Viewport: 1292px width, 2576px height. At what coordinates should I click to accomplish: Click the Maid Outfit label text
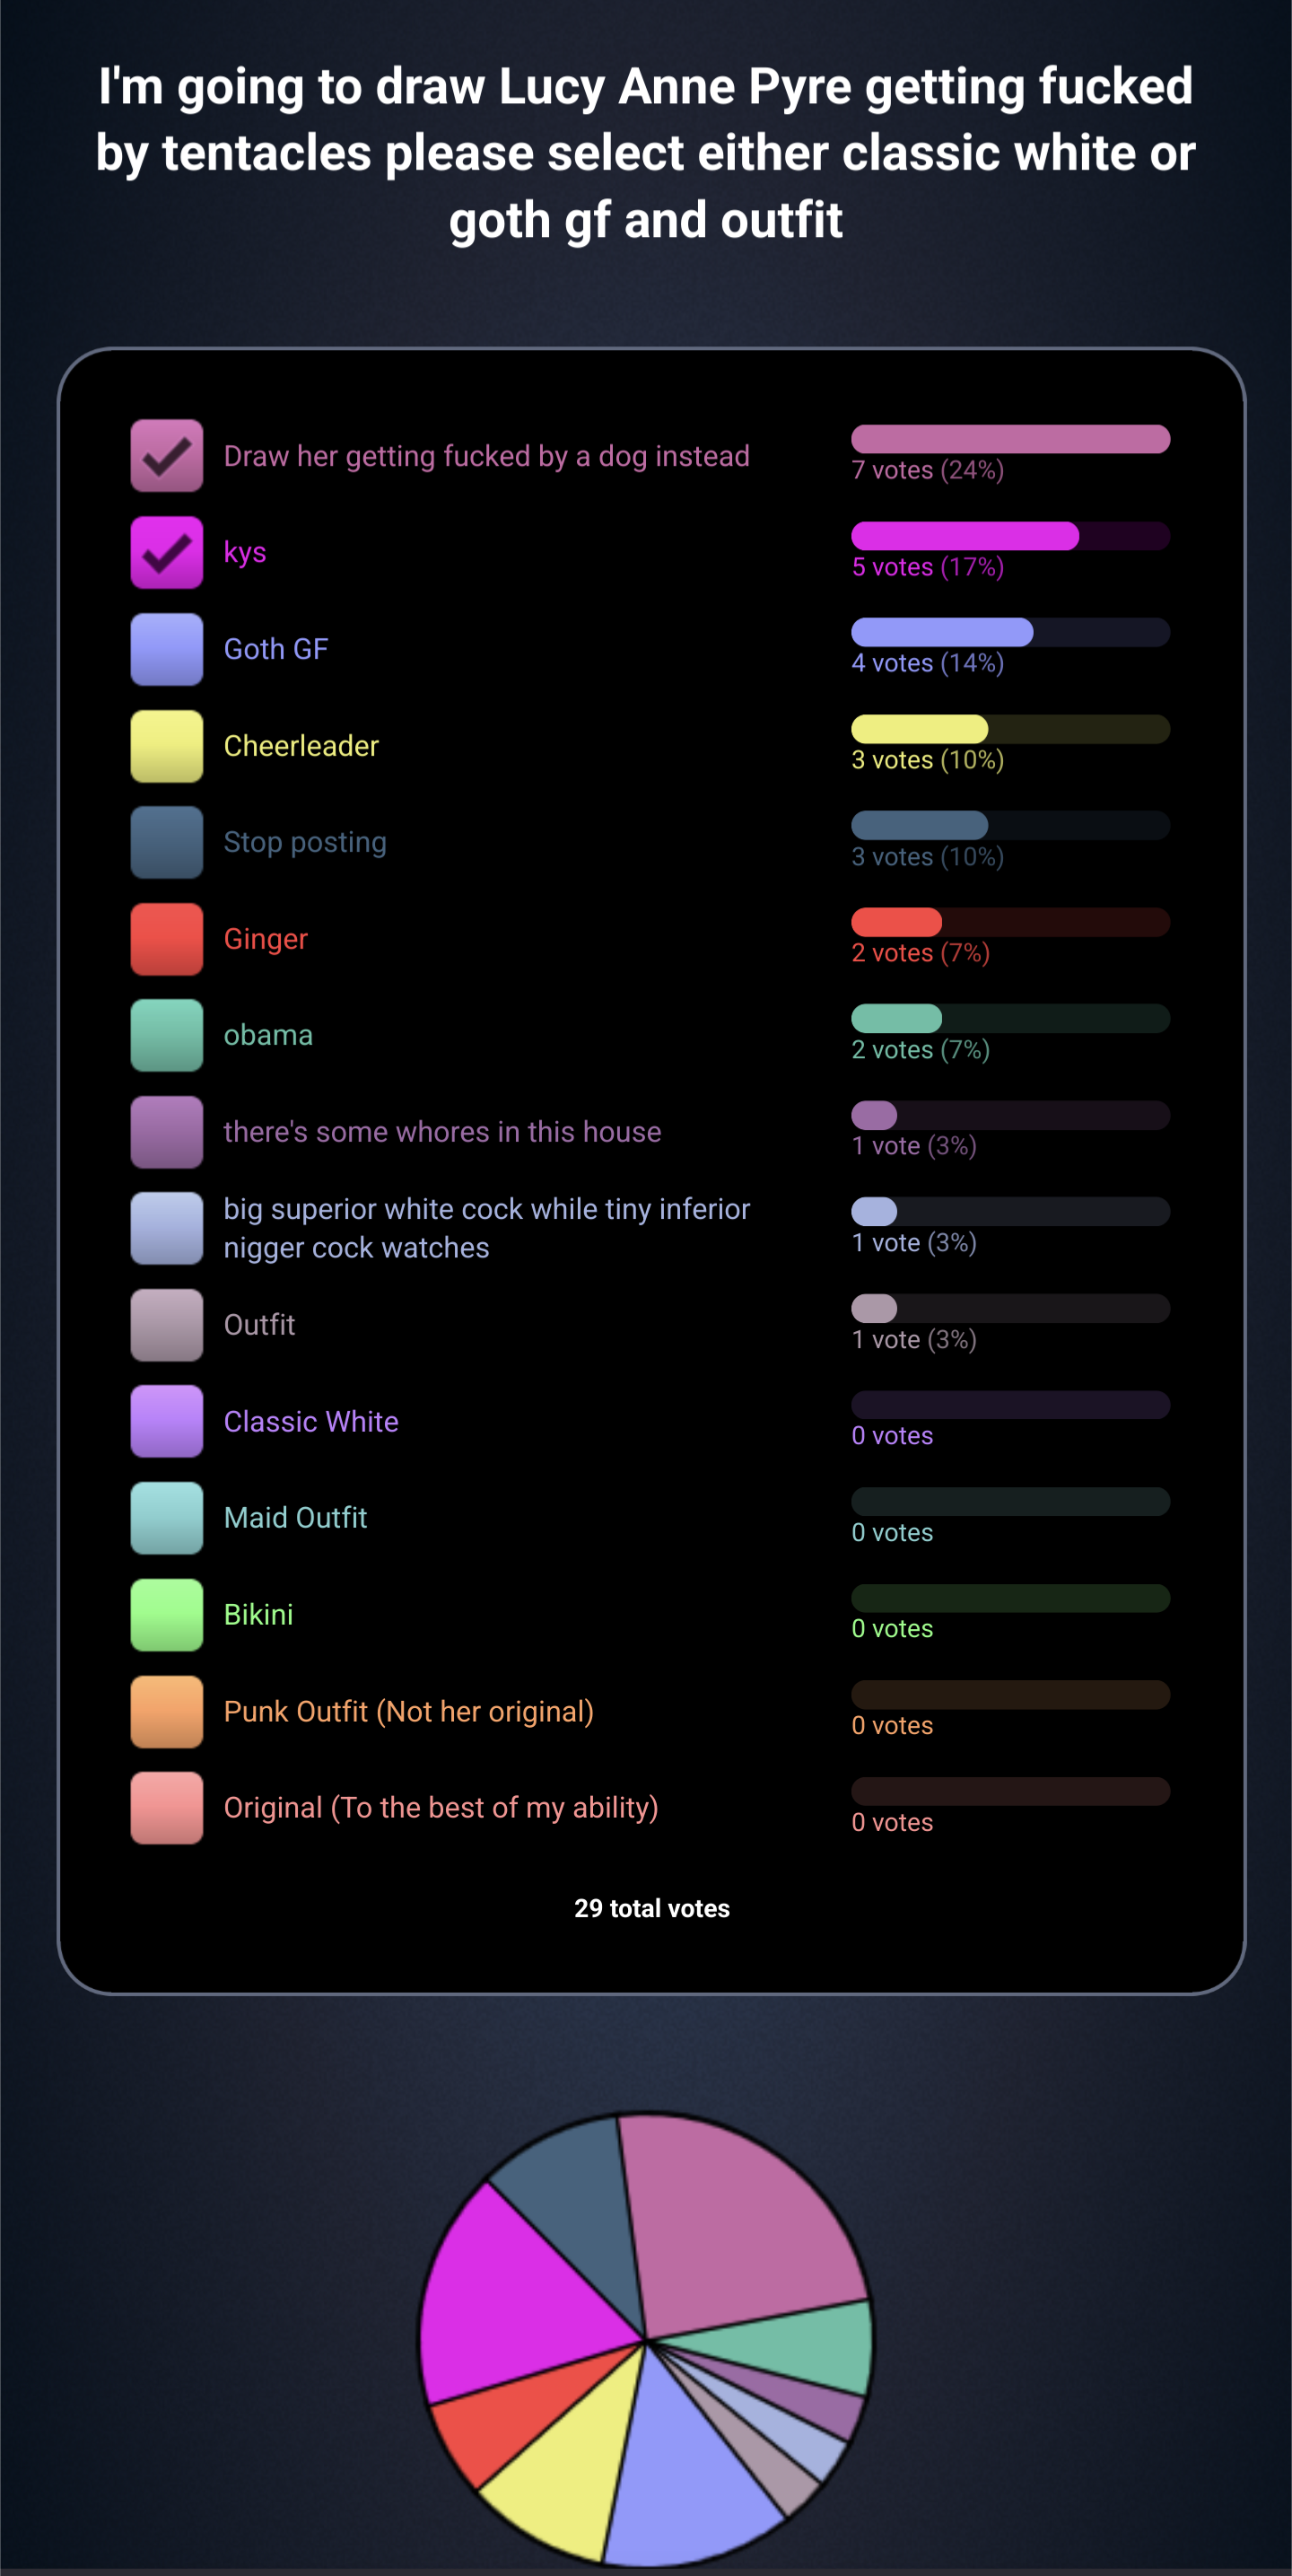[295, 1518]
